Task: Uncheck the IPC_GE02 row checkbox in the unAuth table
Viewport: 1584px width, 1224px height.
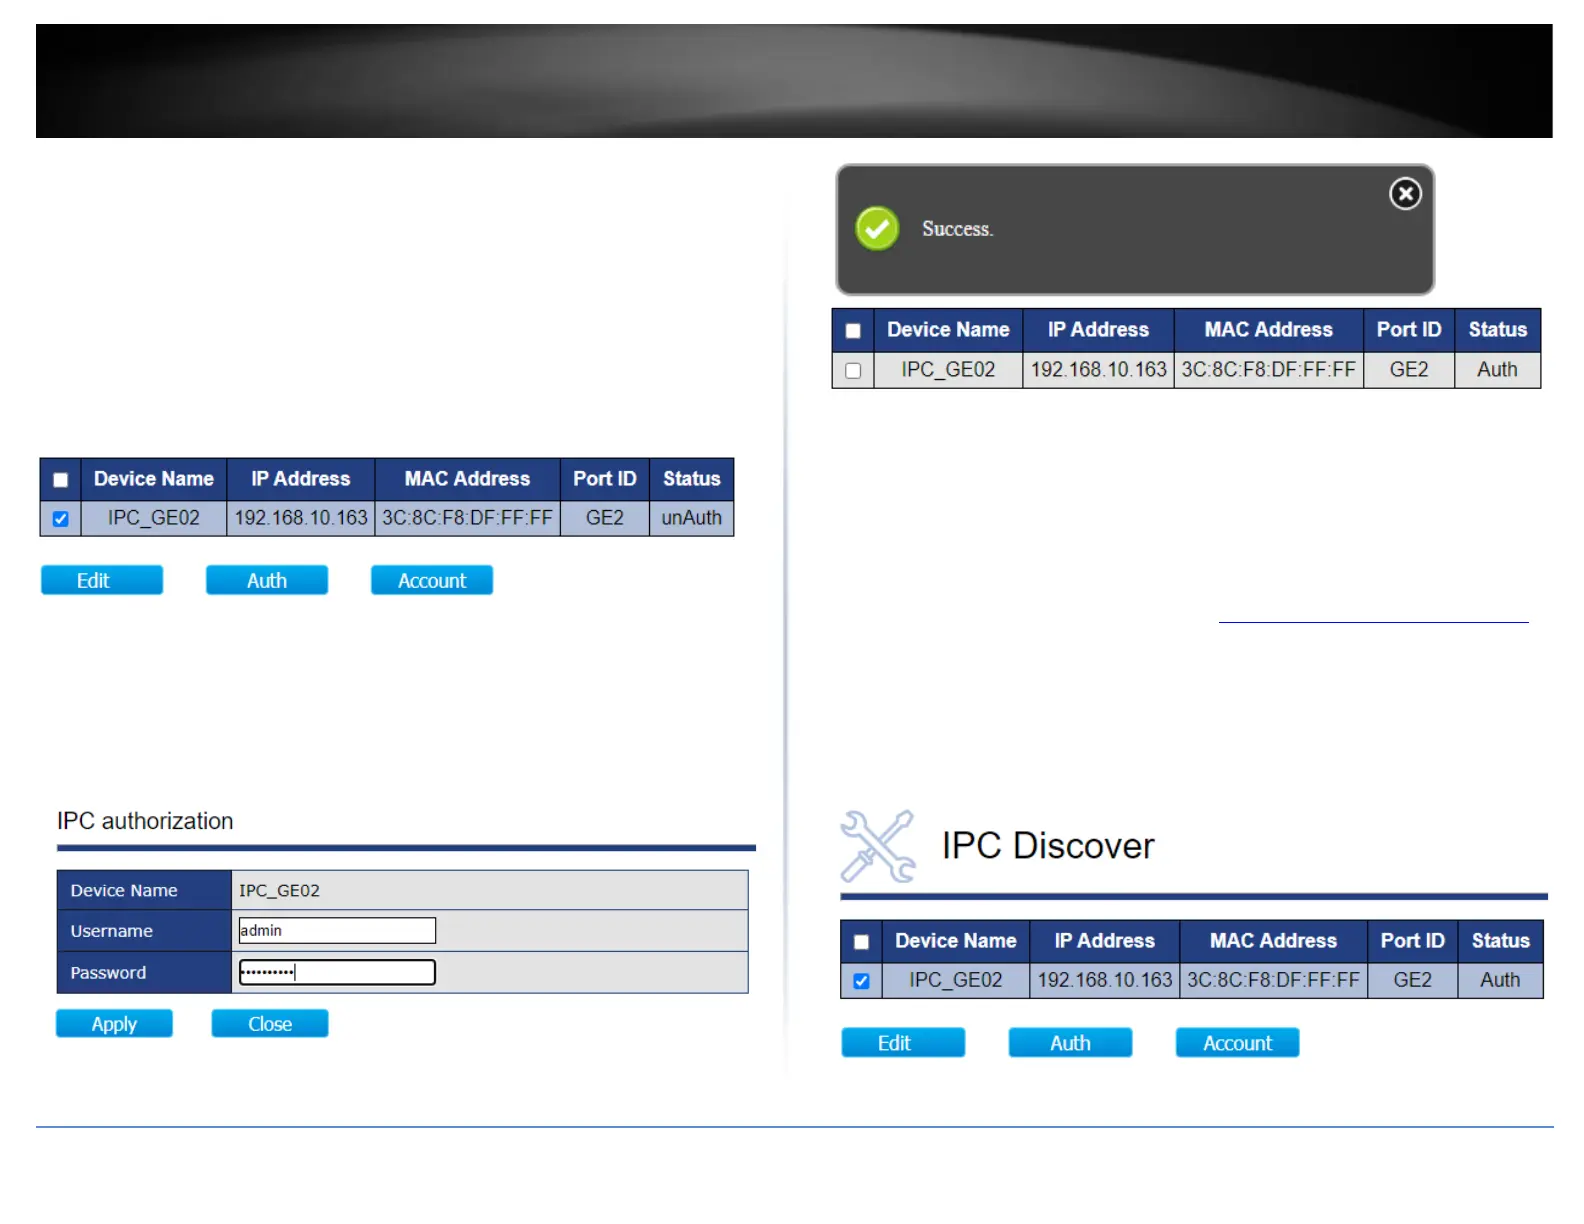Action: point(61,519)
